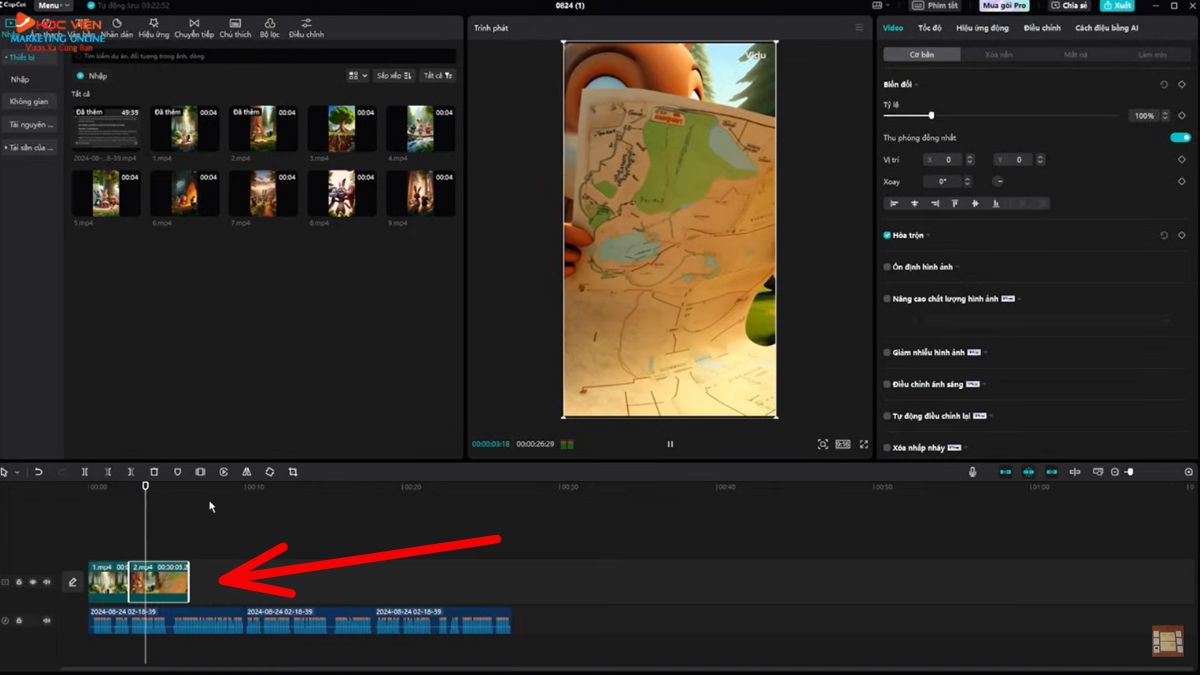Click the undo arrow in timeline toolbar
This screenshot has width=1200, height=675.
pos(39,472)
